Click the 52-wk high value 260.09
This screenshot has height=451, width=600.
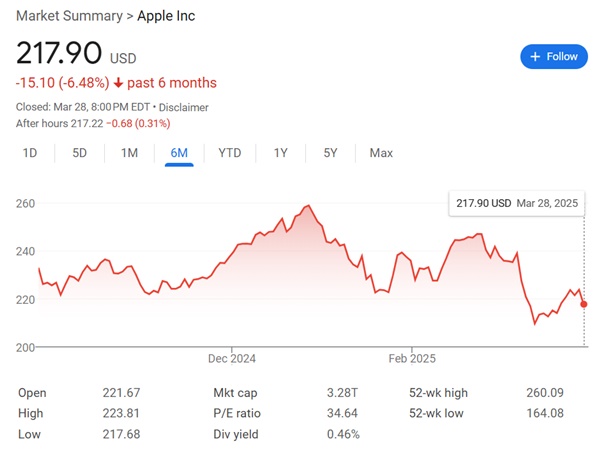(546, 393)
